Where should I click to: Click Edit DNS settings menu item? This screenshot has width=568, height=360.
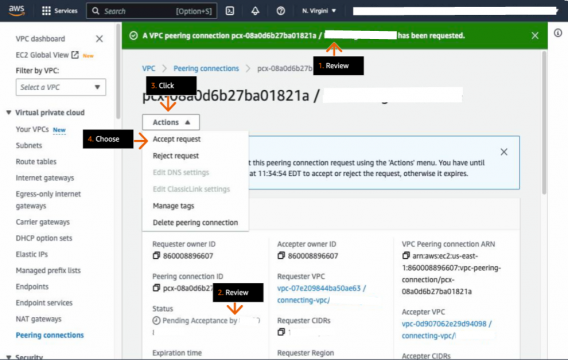[181, 172]
